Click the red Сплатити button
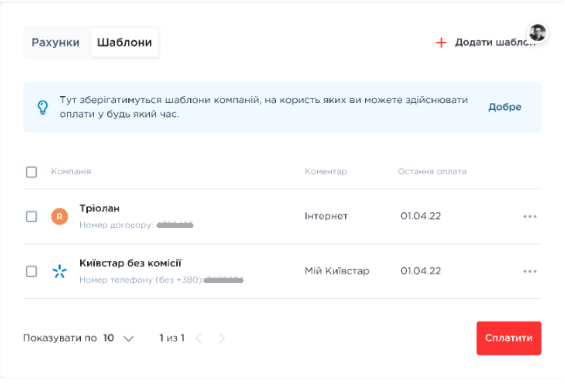The height and width of the screenshot is (388, 565). click(x=509, y=338)
